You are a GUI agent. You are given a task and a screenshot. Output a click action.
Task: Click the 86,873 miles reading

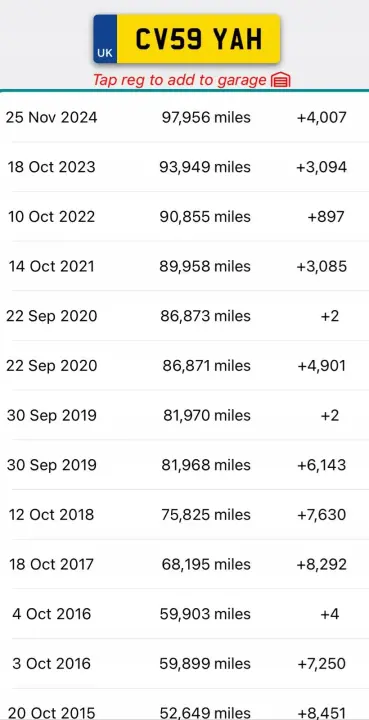pyautogui.click(x=205, y=316)
